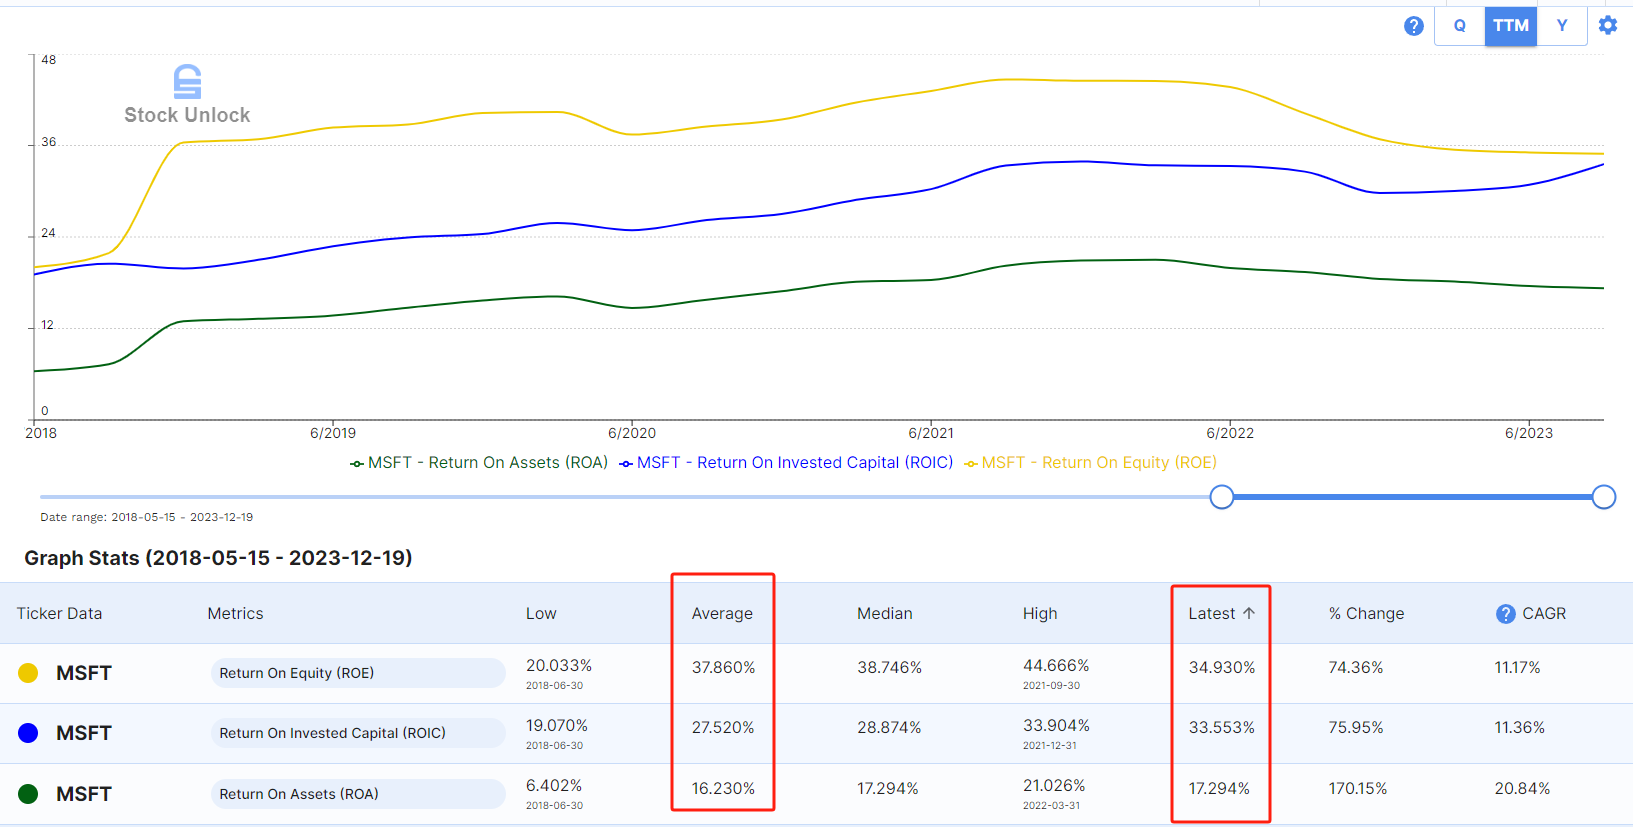Click MSFT ticker in the ROA row
1633x827 pixels.
[x=84, y=794]
